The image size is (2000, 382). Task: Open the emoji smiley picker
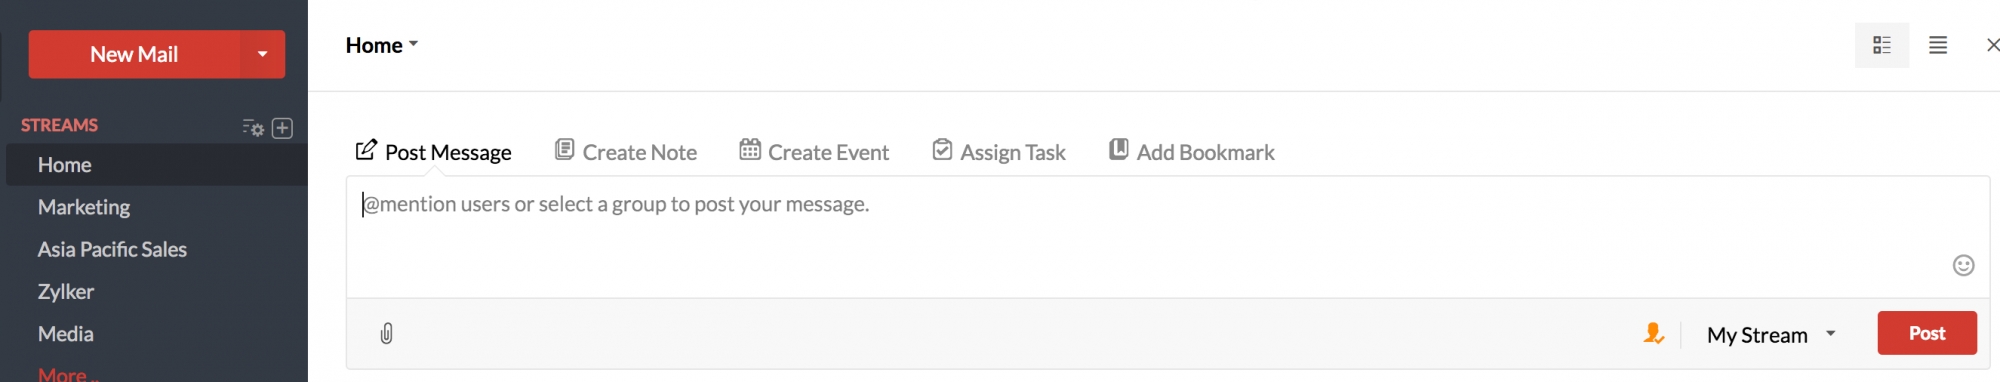[x=1963, y=265]
